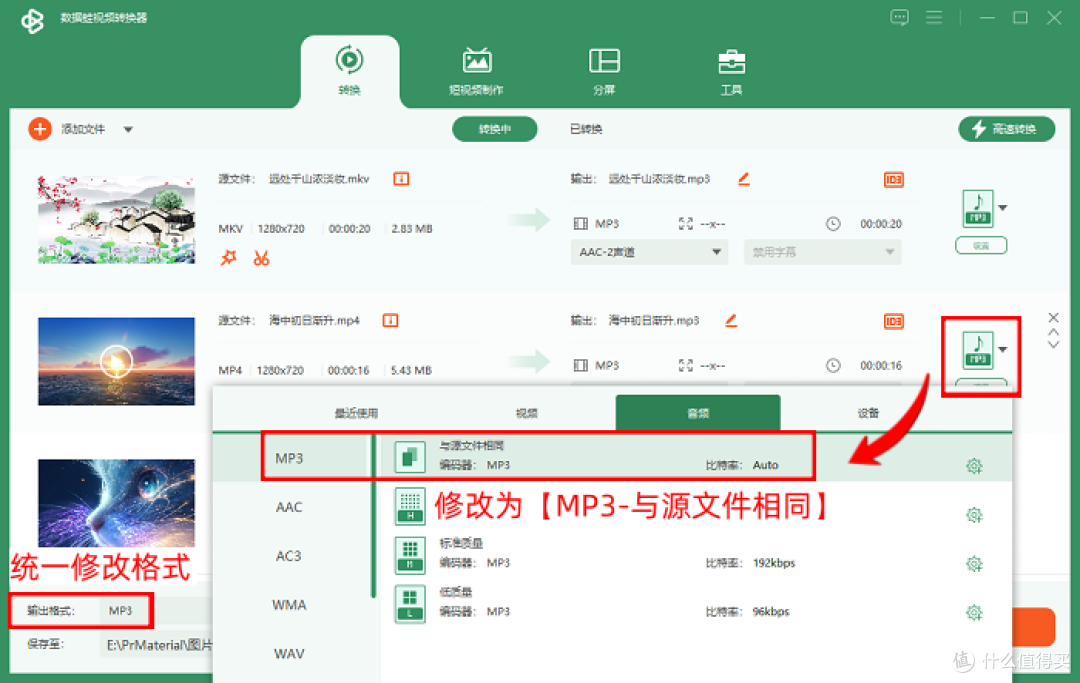Viewport: 1080px width, 683px height.
Task: Click the app logo in the title bar
Action: pos(32,21)
